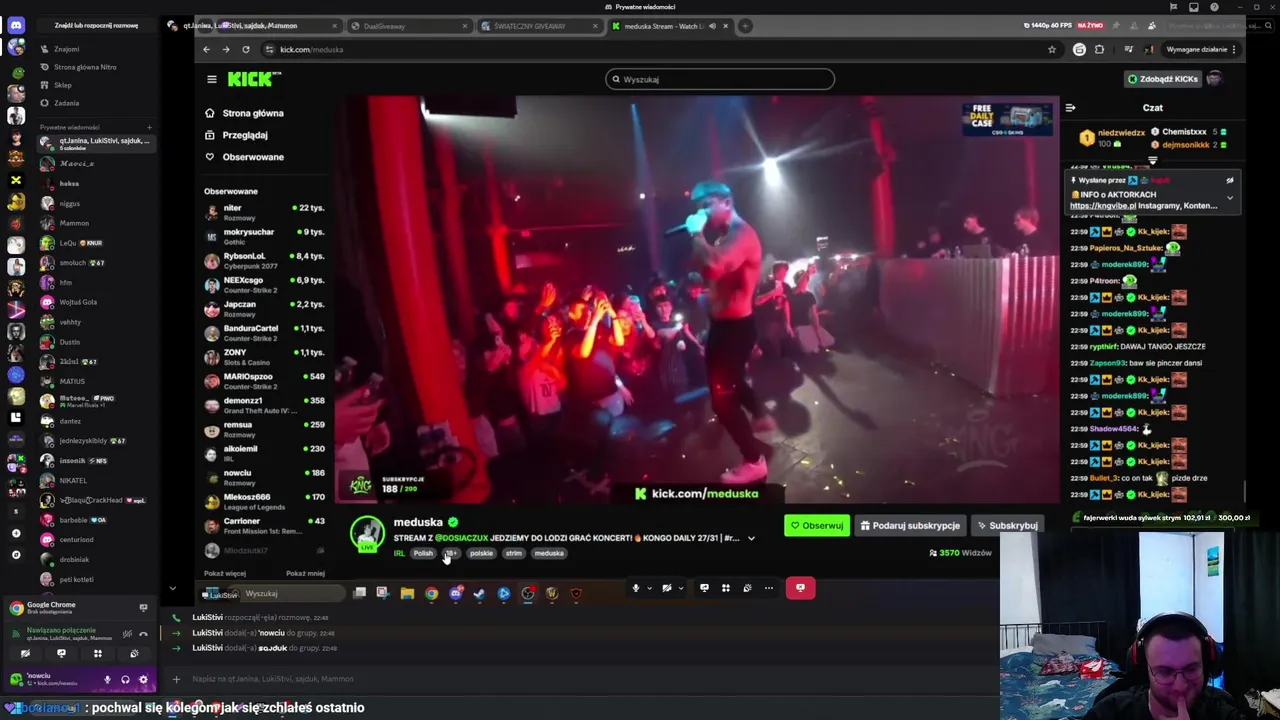Image resolution: width=1280 pixels, height=720 pixels.
Task: Click the Subskrybuj button
Action: coord(1008,525)
